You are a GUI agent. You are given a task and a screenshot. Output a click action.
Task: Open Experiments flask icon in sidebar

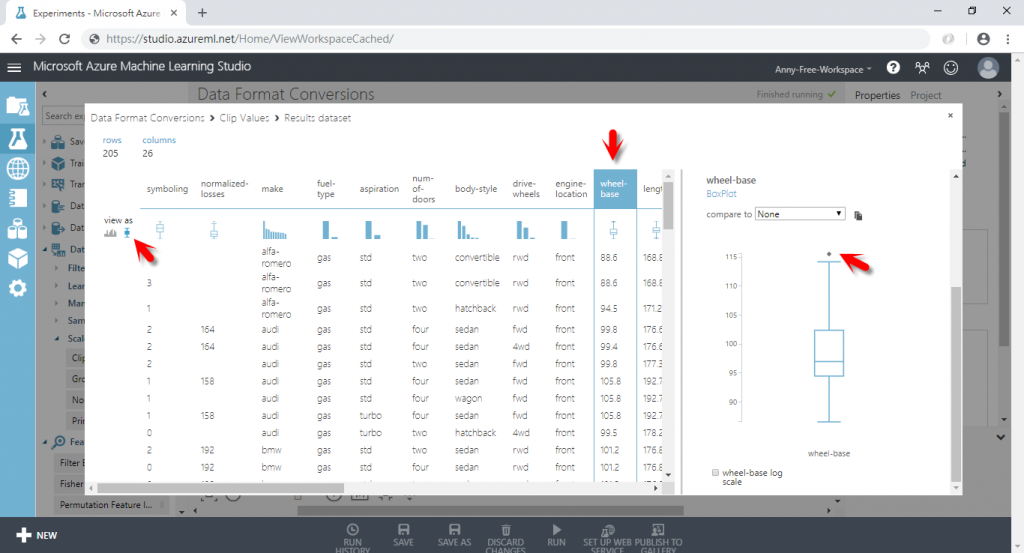(x=18, y=138)
